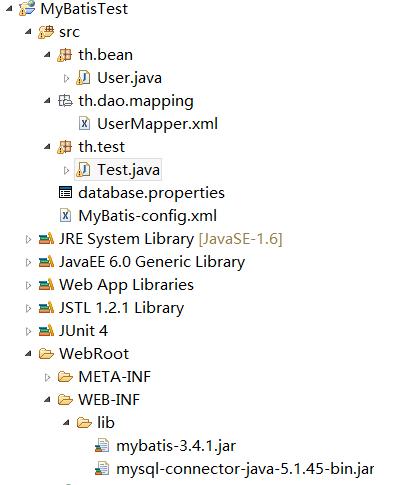
Task: Collapse the WEB-INF folder
Action: click(x=47, y=400)
